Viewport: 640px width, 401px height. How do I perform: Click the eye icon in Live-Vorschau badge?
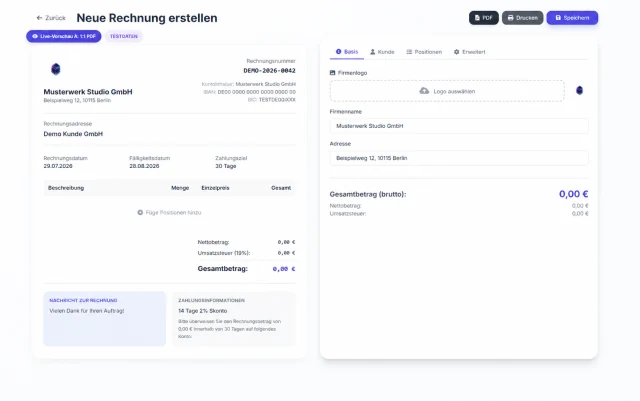click(x=35, y=36)
